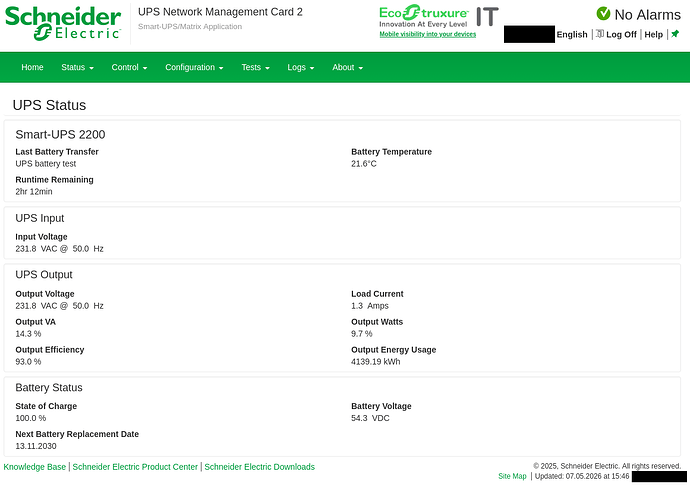Viewport: 690px width, 486px height.
Task: Open Schneider Electric Product Center link
Action: click(135, 467)
